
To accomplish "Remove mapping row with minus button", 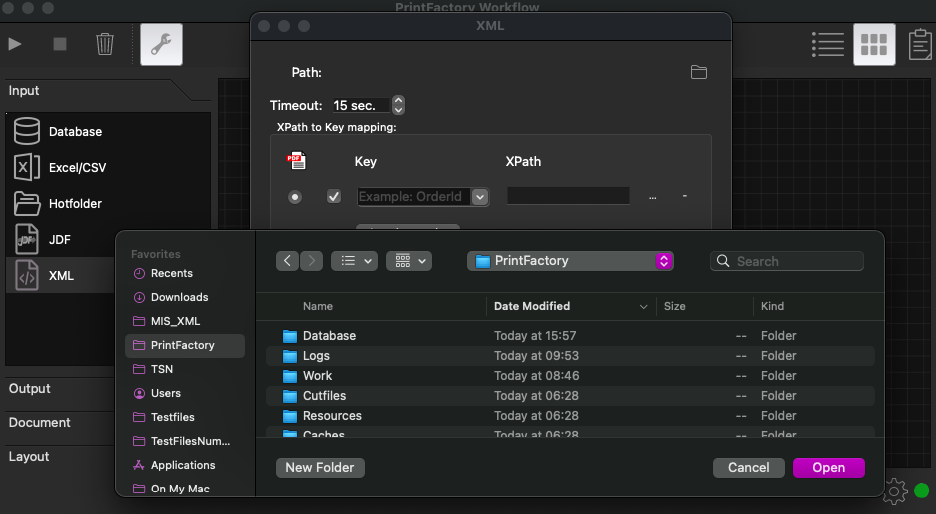I will [x=685, y=196].
